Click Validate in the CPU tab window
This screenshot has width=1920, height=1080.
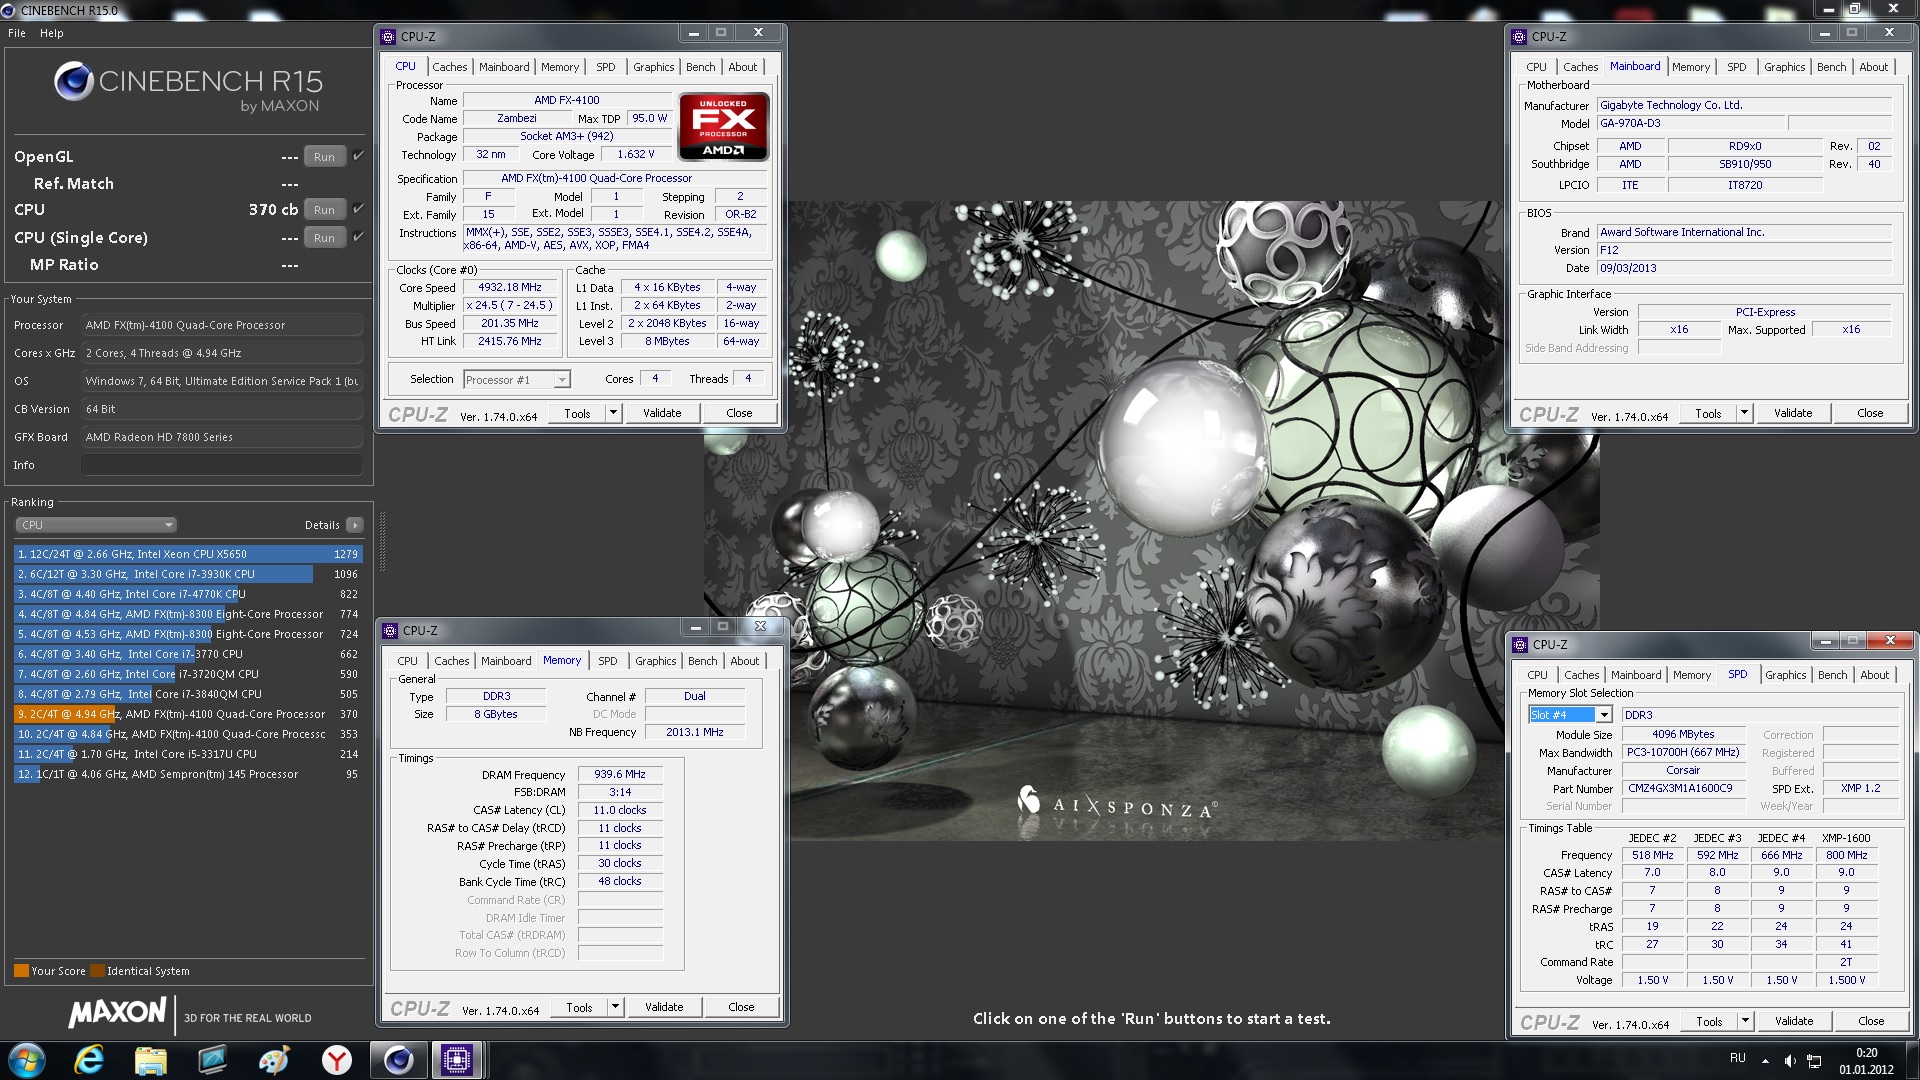(x=662, y=413)
